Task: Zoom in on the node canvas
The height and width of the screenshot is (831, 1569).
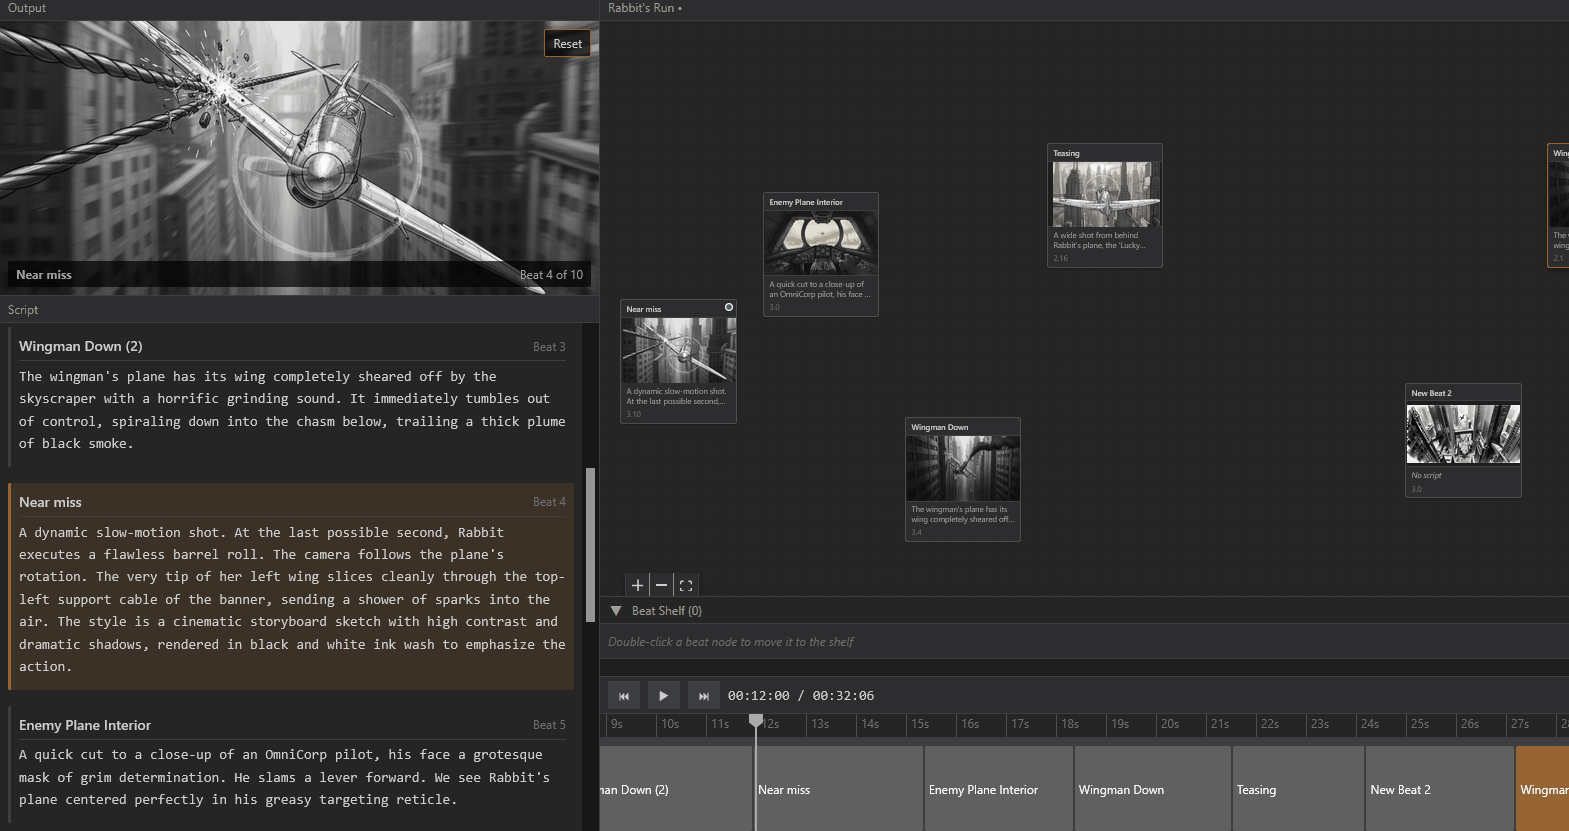Action: pyautogui.click(x=637, y=585)
